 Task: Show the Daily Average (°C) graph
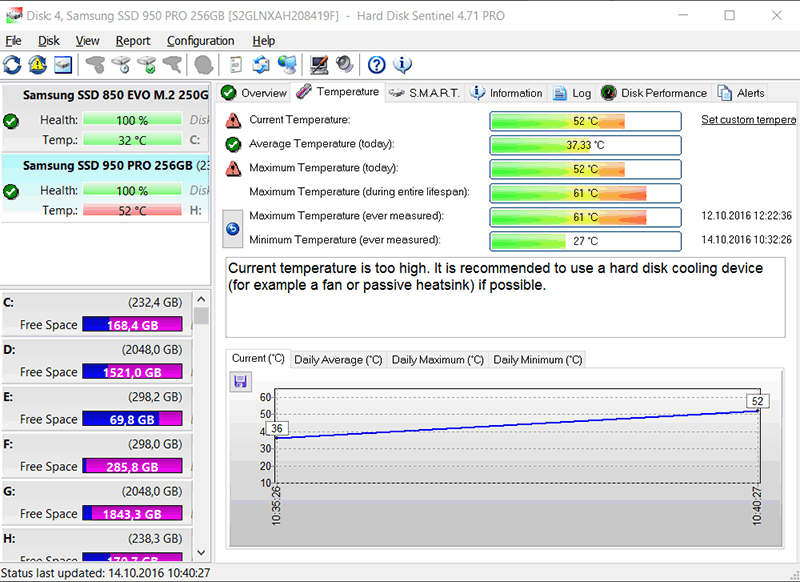click(x=338, y=360)
